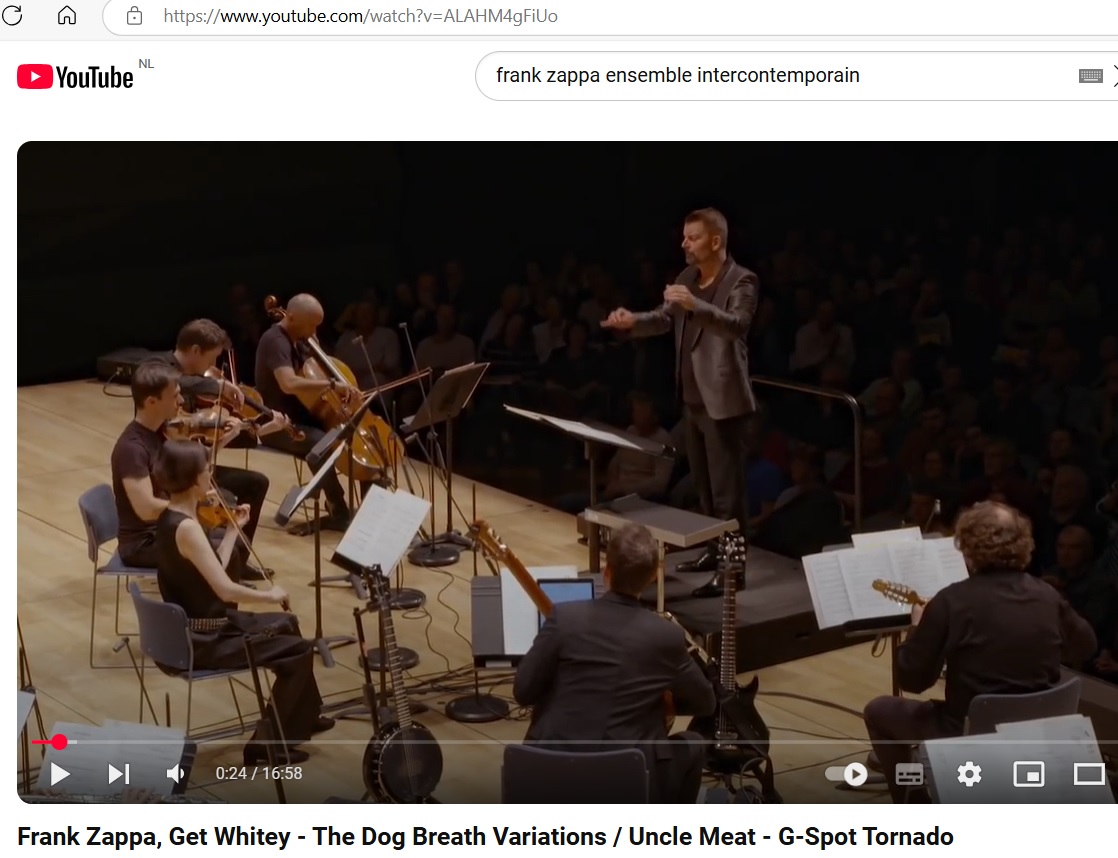Switch to miniplayer mode

1029,774
